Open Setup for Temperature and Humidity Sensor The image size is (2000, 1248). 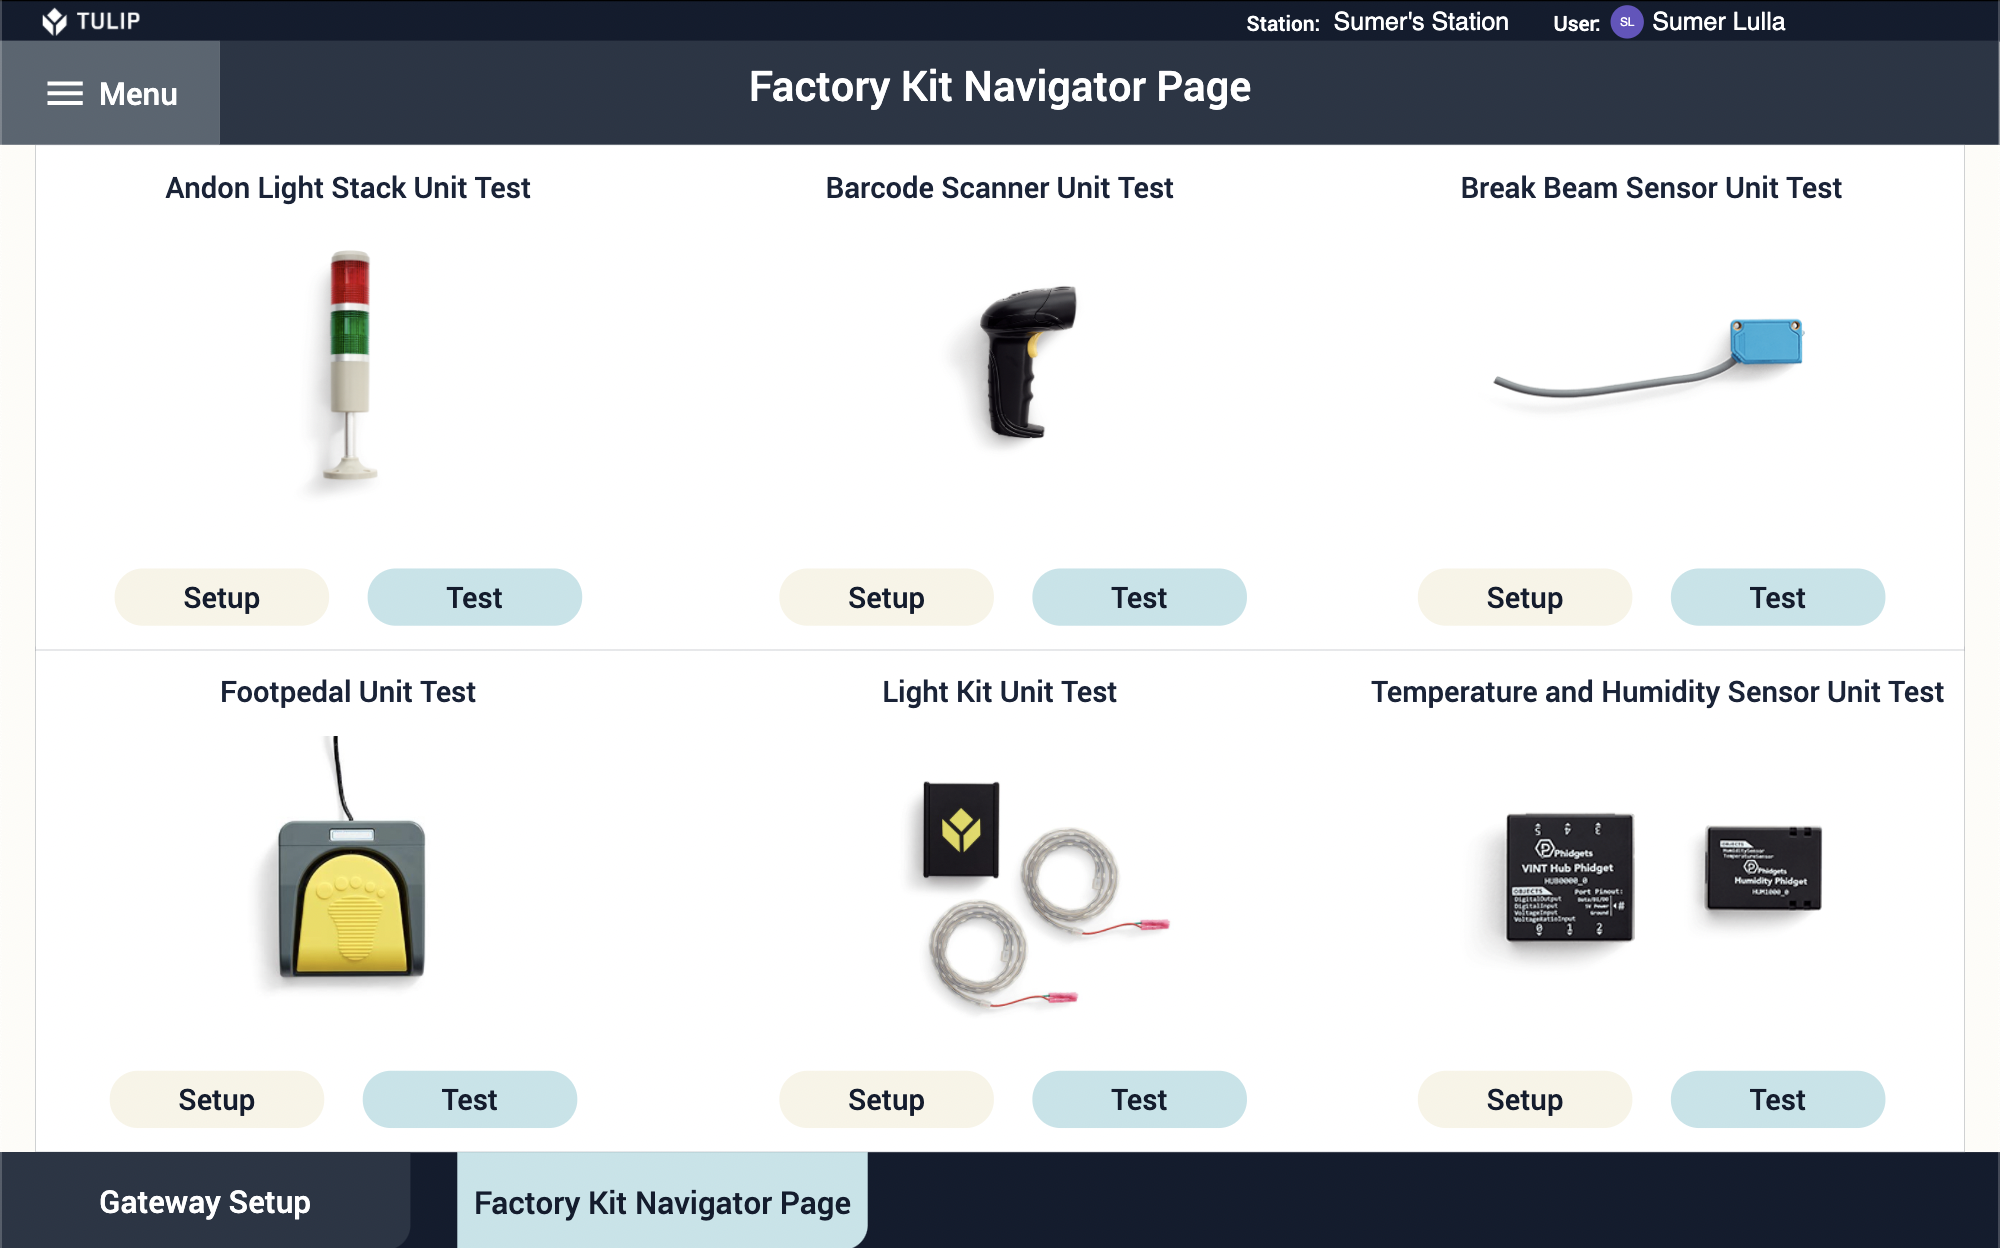click(x=1525, y=1099)
